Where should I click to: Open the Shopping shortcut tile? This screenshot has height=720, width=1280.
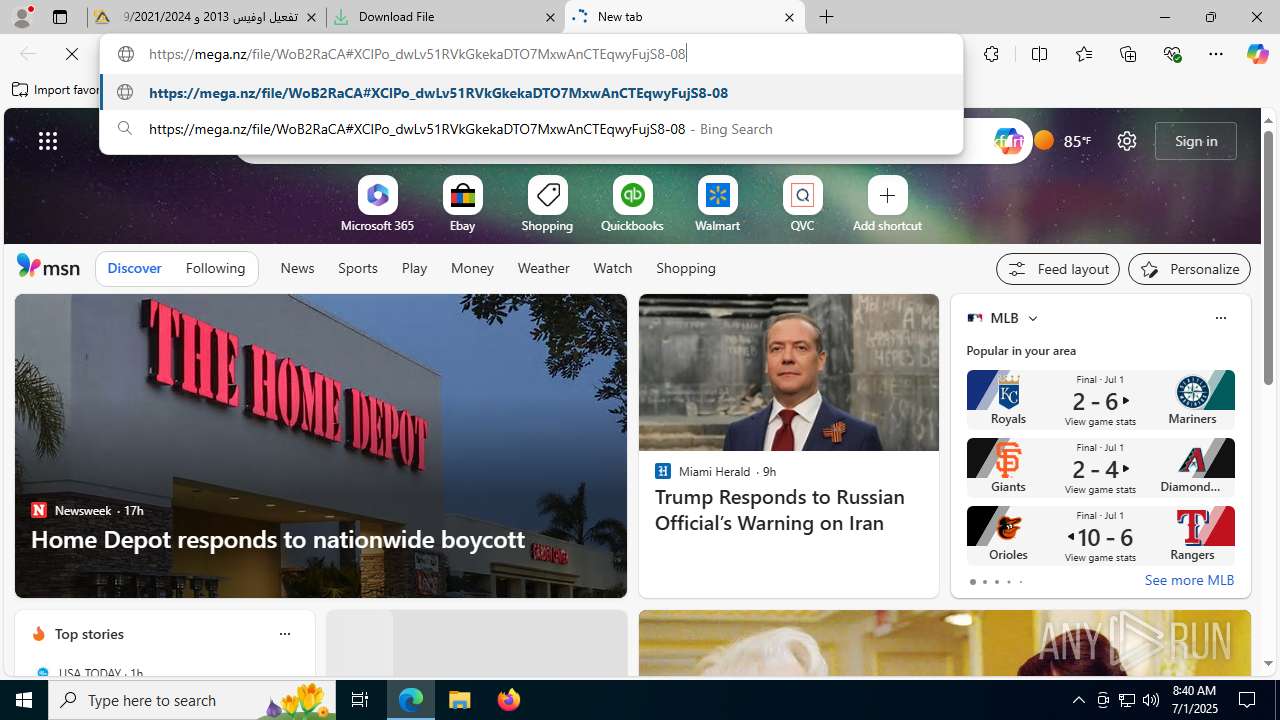547,206
